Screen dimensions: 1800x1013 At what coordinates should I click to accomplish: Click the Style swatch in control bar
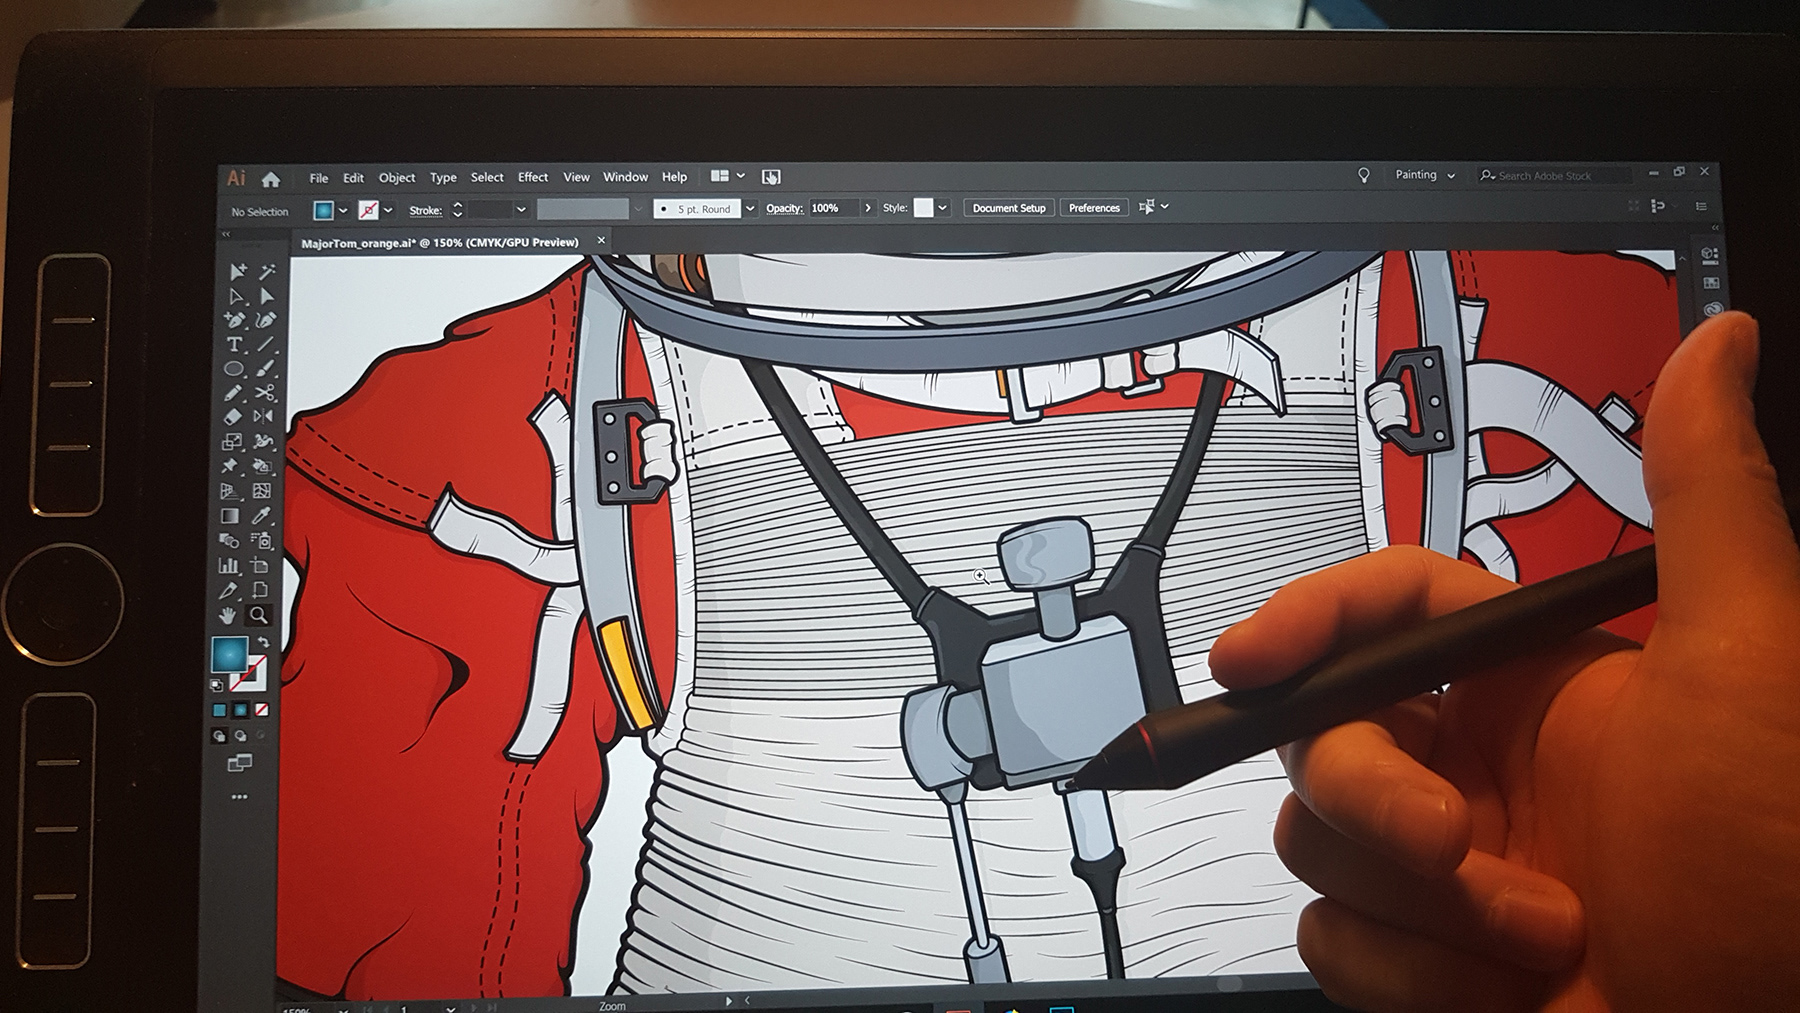(923, 207)
